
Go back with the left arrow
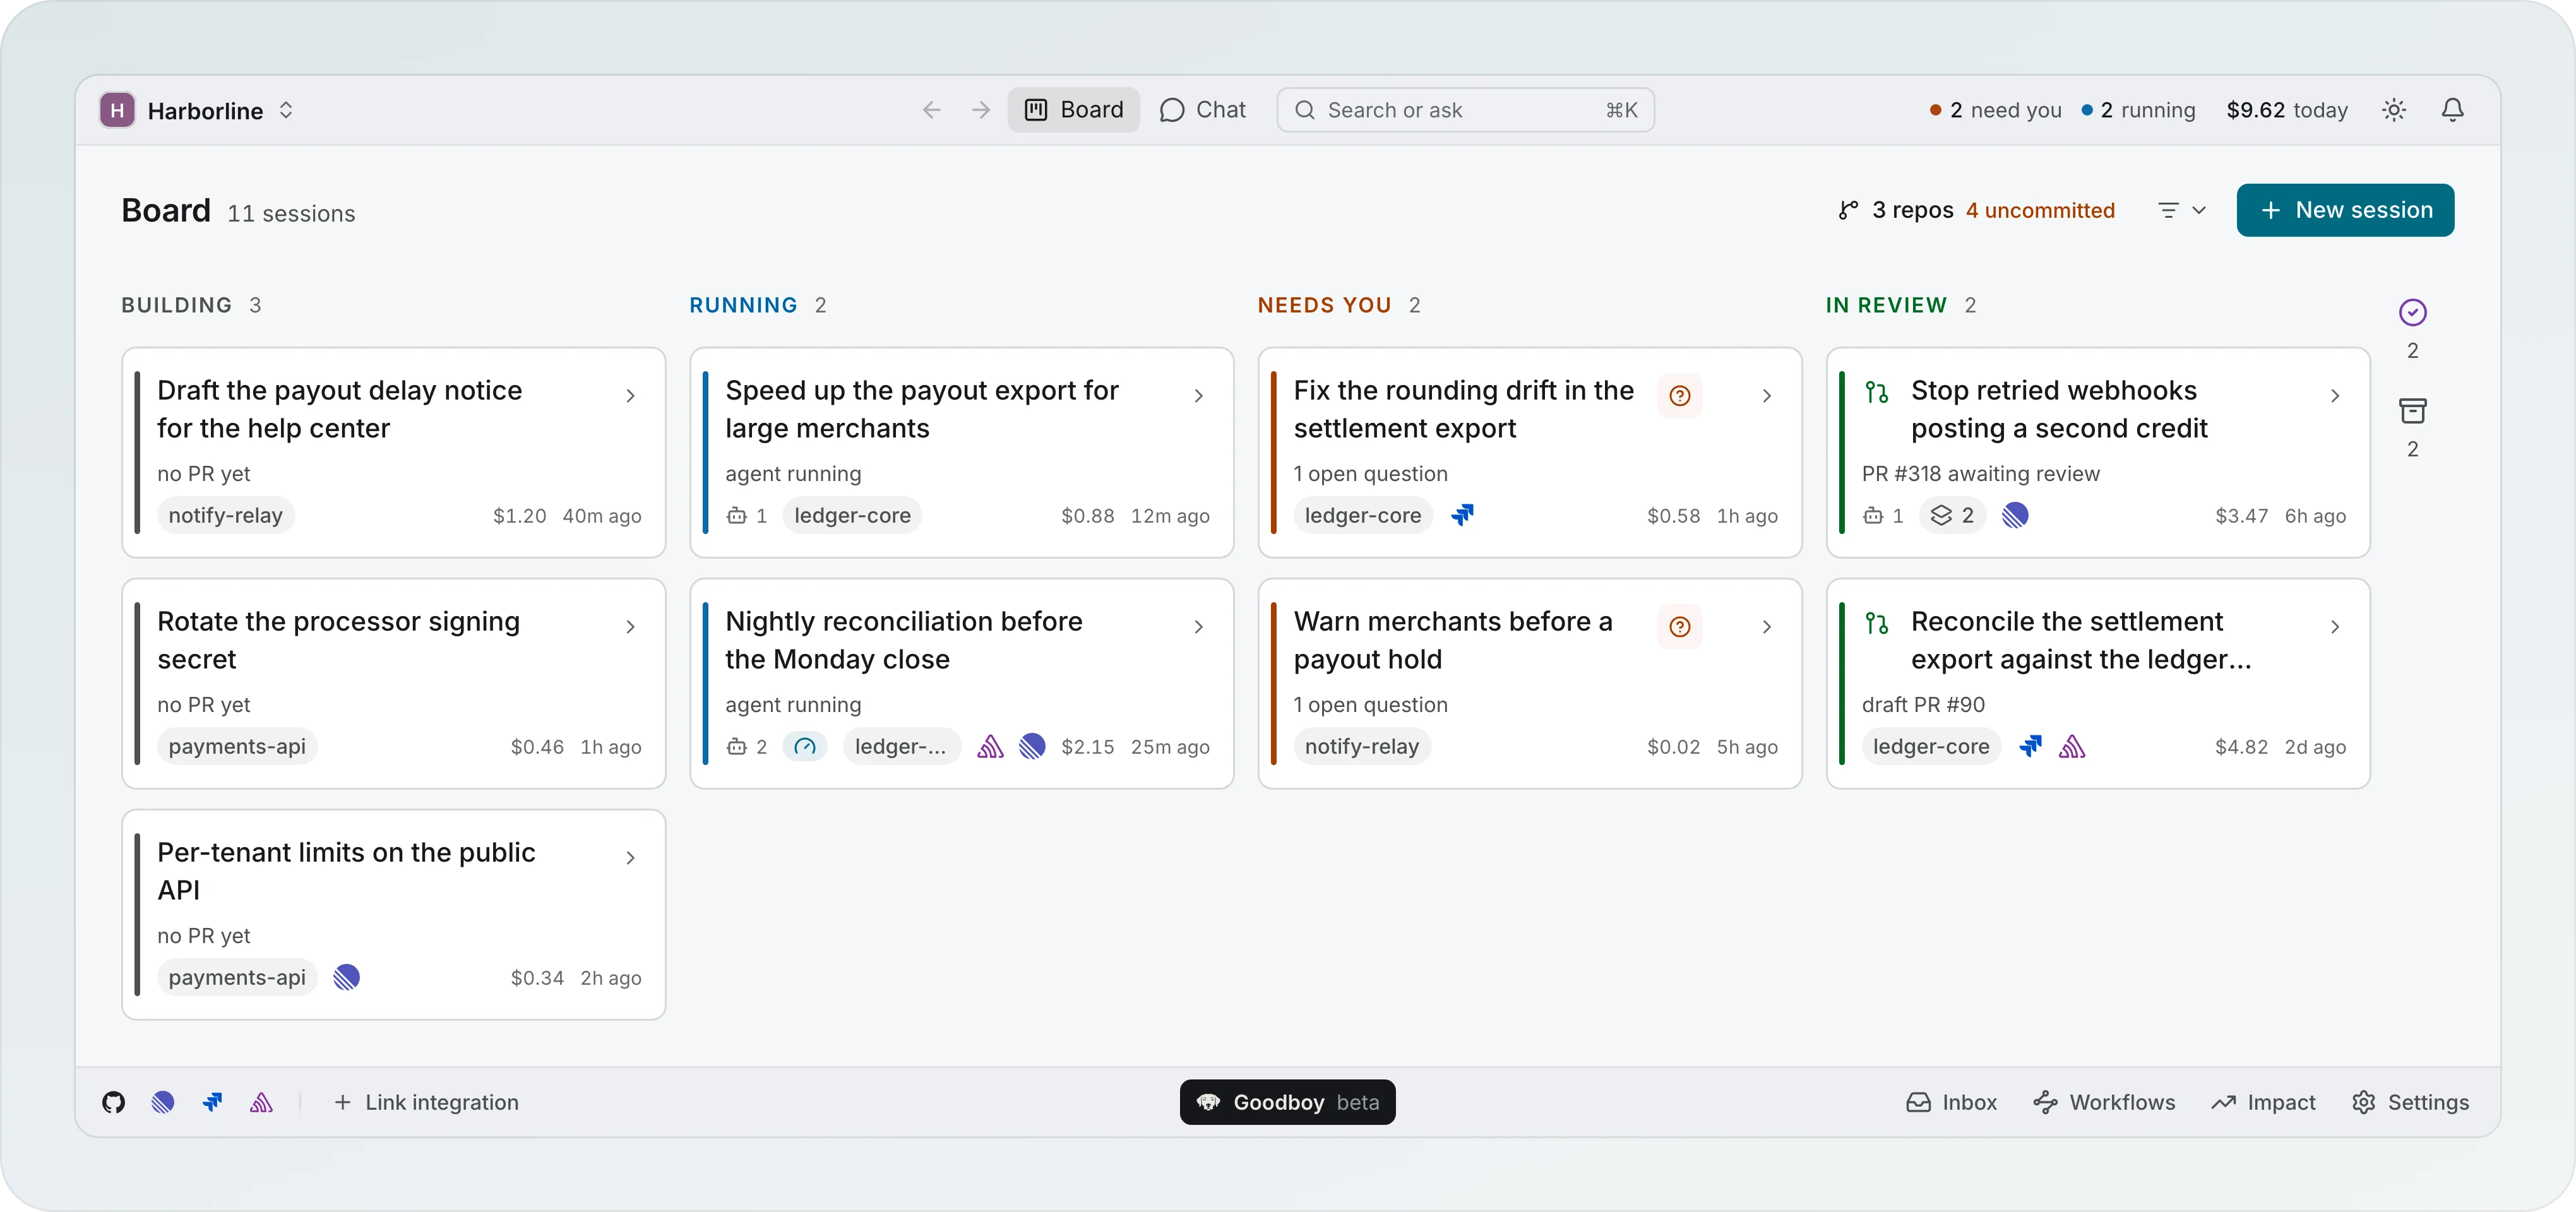click(x=931, y=110)
